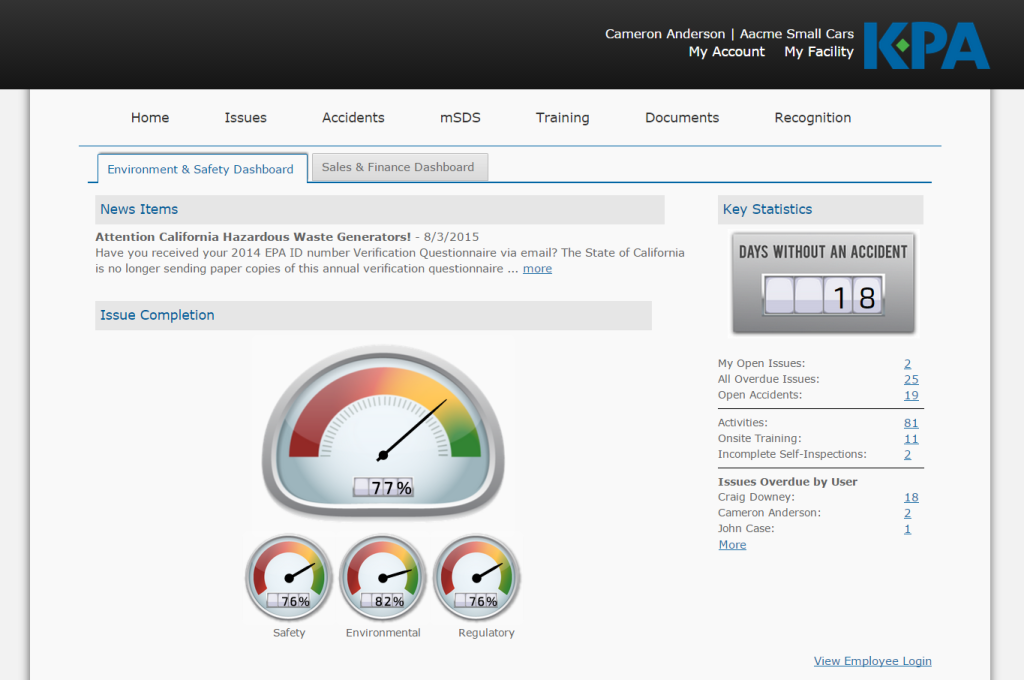View All Overdue Issues count 25
The image size is (1024, 680).
click(x=911, y=380)
